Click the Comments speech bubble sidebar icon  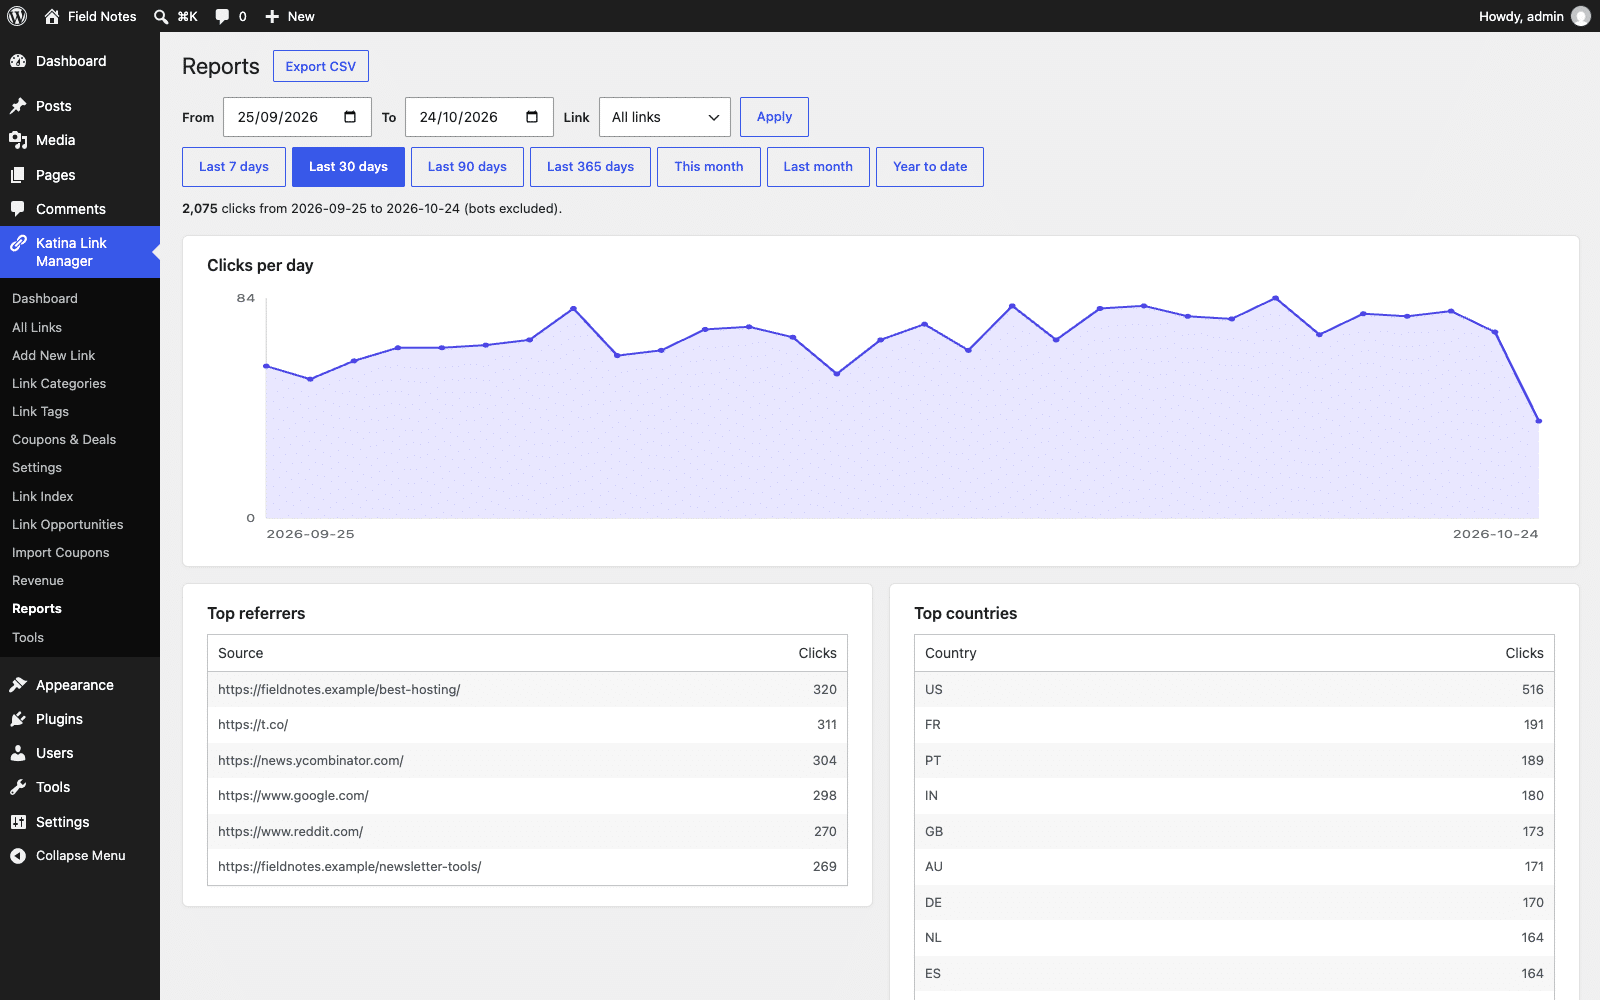(x=18, y=209)
